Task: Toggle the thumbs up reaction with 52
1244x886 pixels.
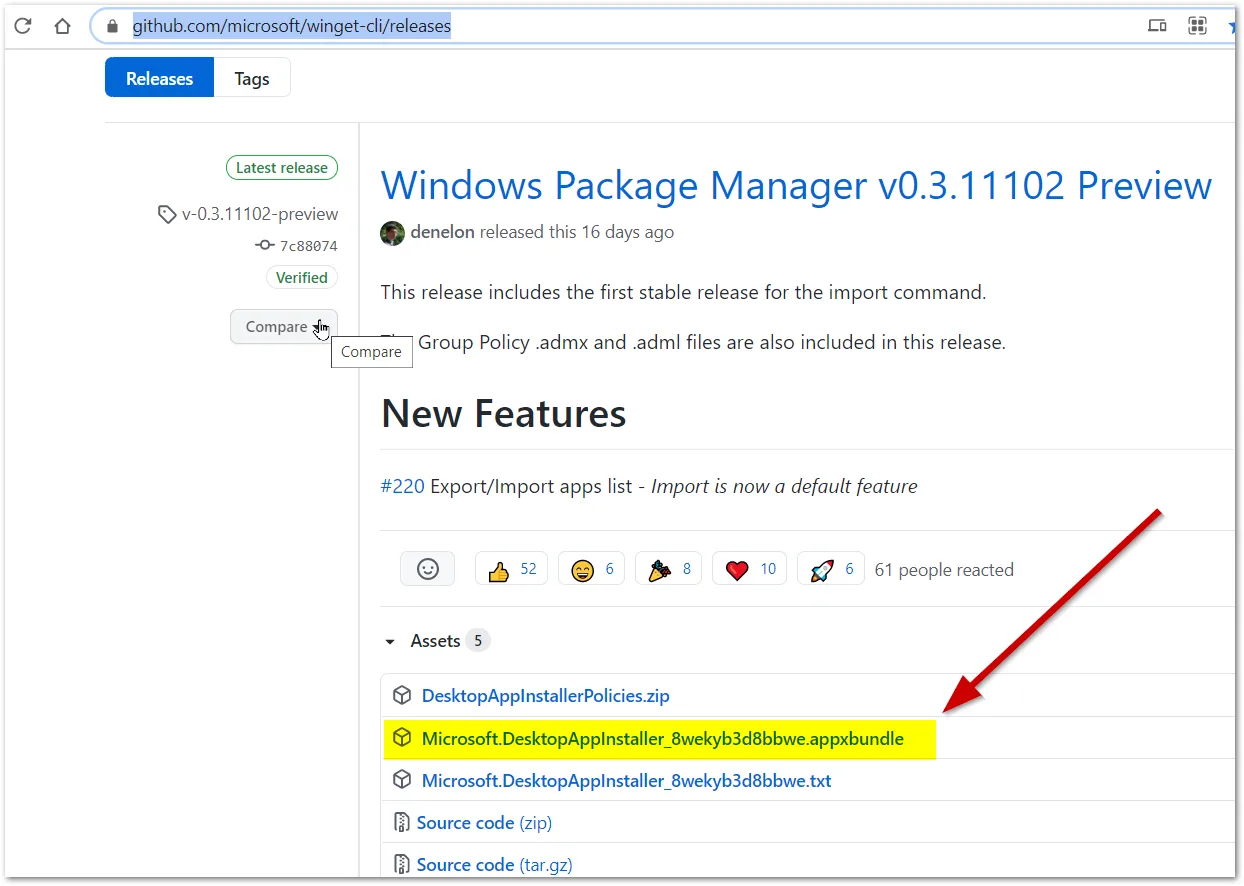Action: pos(512,569)
